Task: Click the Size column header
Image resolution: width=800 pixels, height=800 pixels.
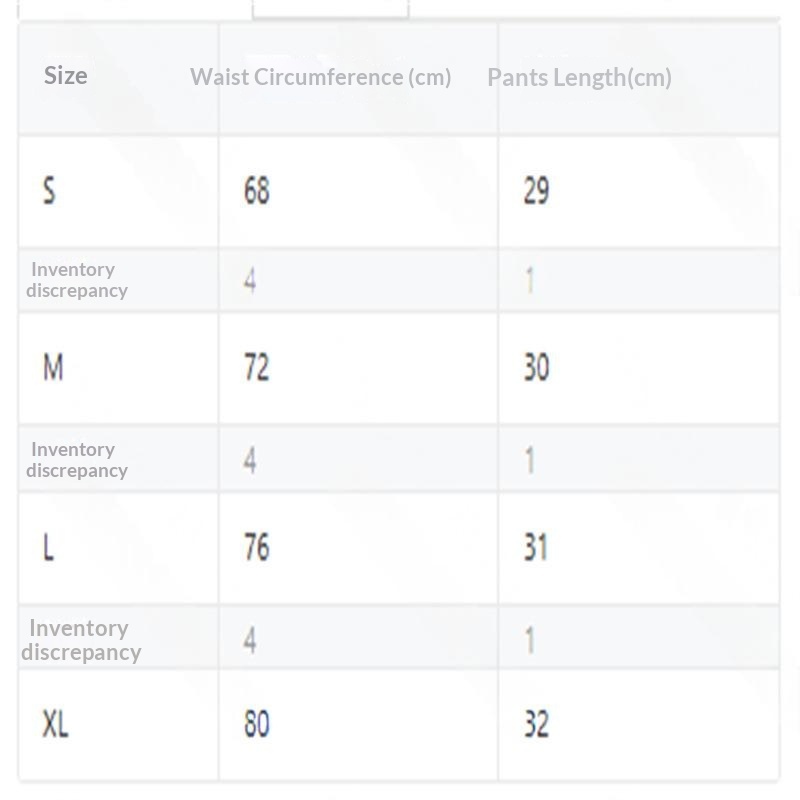Action: pos(65,76)
